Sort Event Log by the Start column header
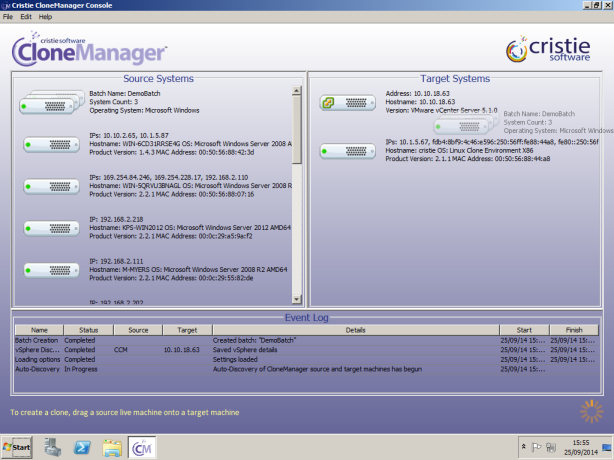Screen dimensions: 614x460 click(524, 330)
